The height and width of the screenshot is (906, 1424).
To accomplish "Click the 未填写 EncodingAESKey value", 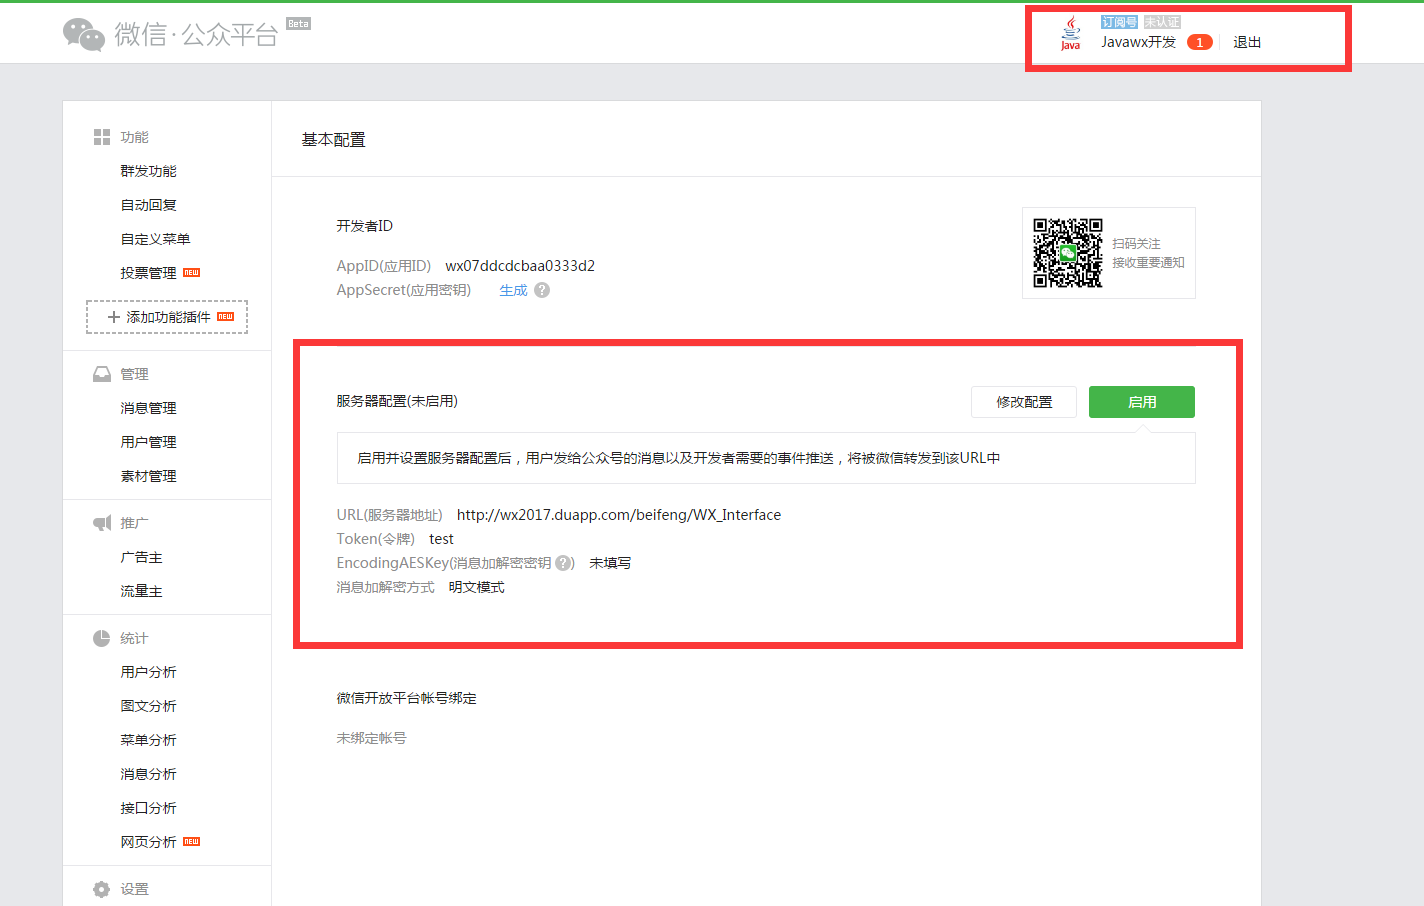I will coord(610,563).
